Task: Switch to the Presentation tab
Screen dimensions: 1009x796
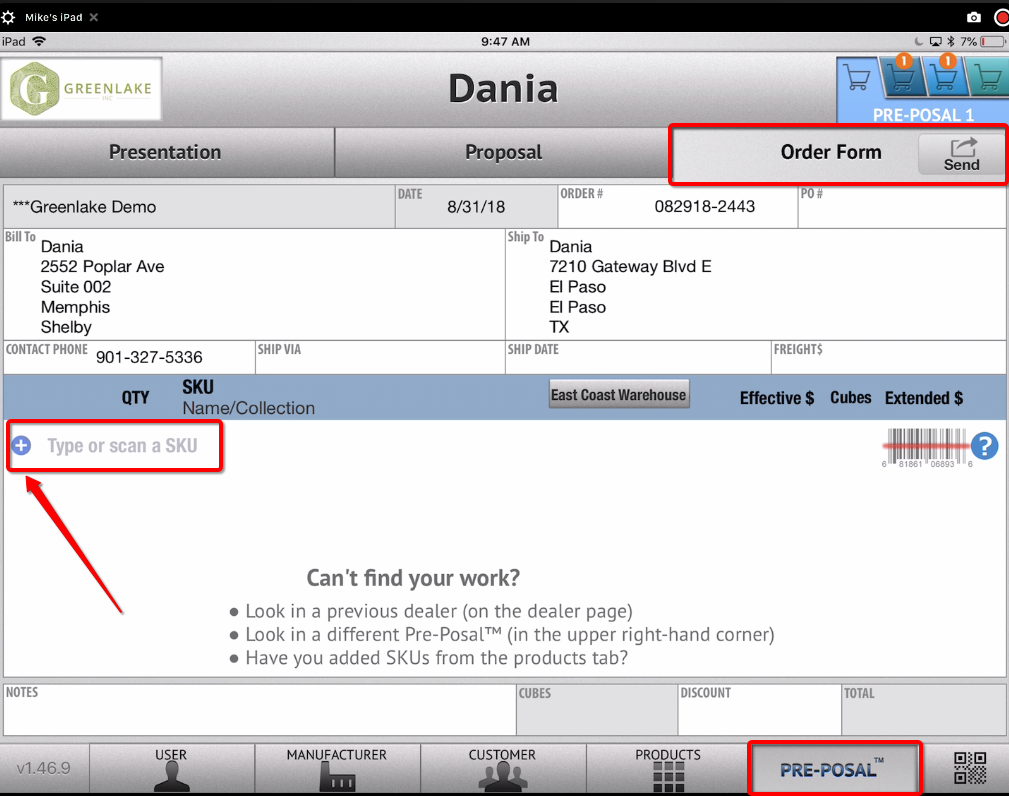Action: [167, 153]
